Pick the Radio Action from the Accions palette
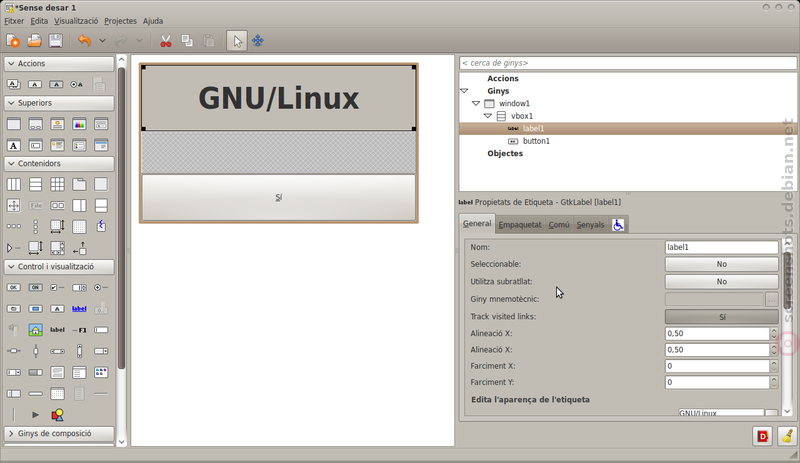Viewport: 800px width, 463px height. point(77,84)
